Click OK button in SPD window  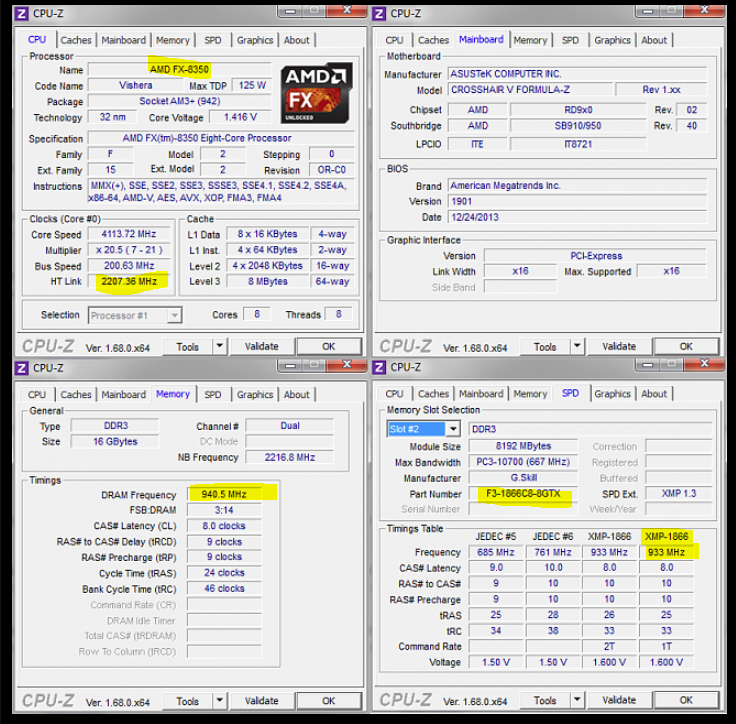[x=686, y=700]
